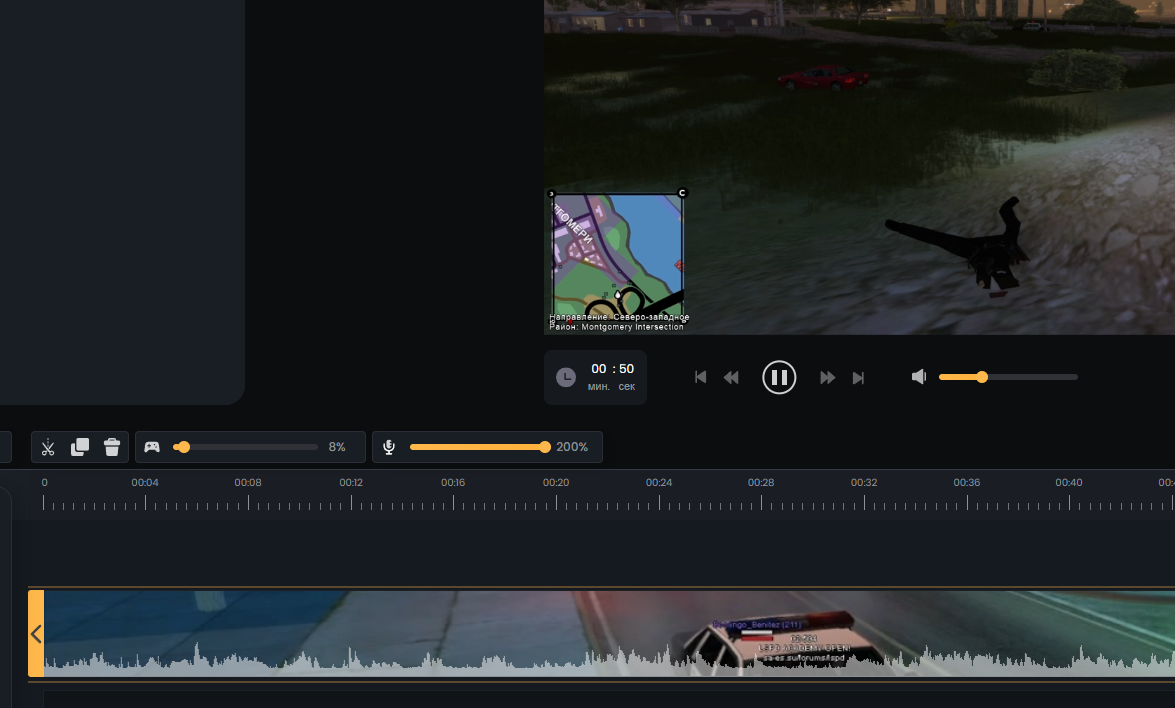Duplicate the selected clip

point(80,447)
